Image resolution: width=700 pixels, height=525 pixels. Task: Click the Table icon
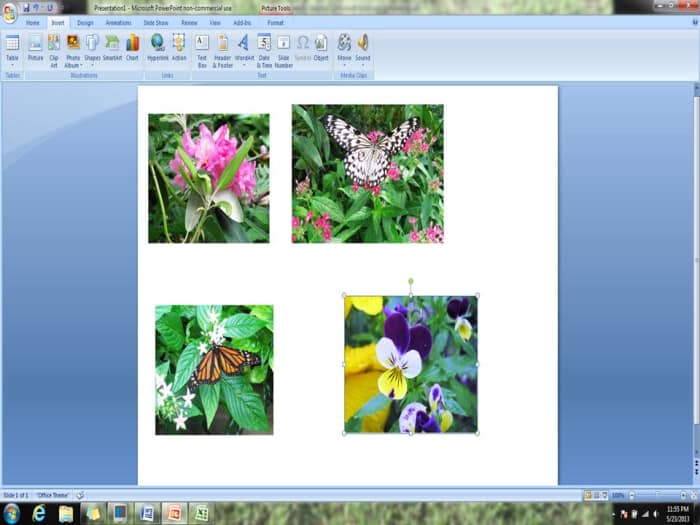coord(12,42)
